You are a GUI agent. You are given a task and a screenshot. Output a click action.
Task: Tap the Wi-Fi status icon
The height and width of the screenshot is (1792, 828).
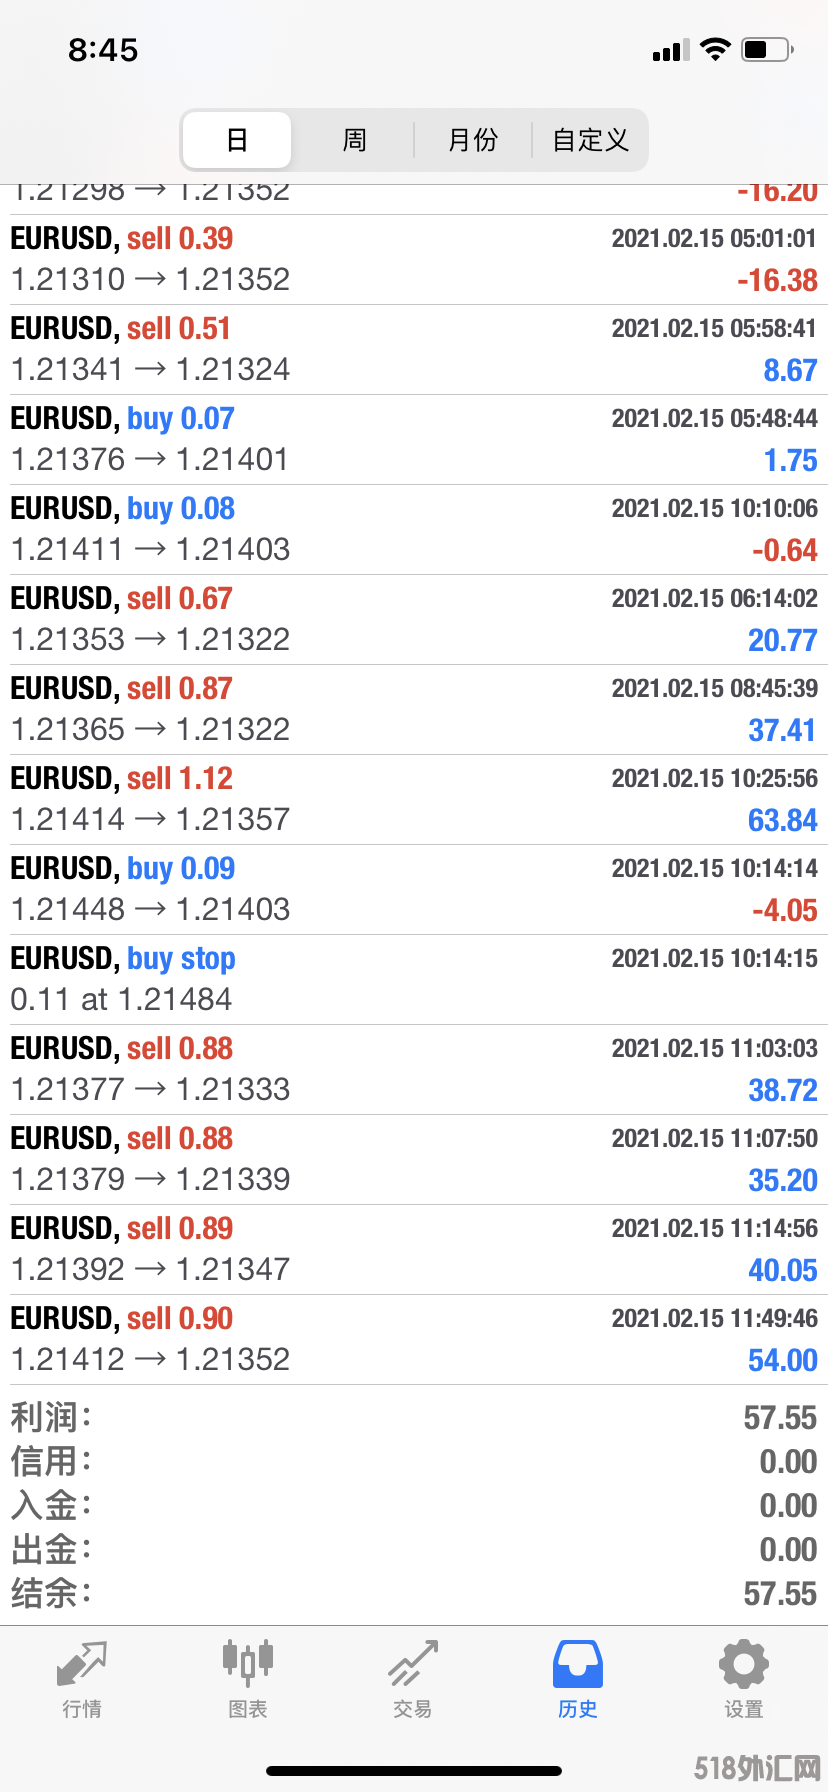tap(715, 49)
